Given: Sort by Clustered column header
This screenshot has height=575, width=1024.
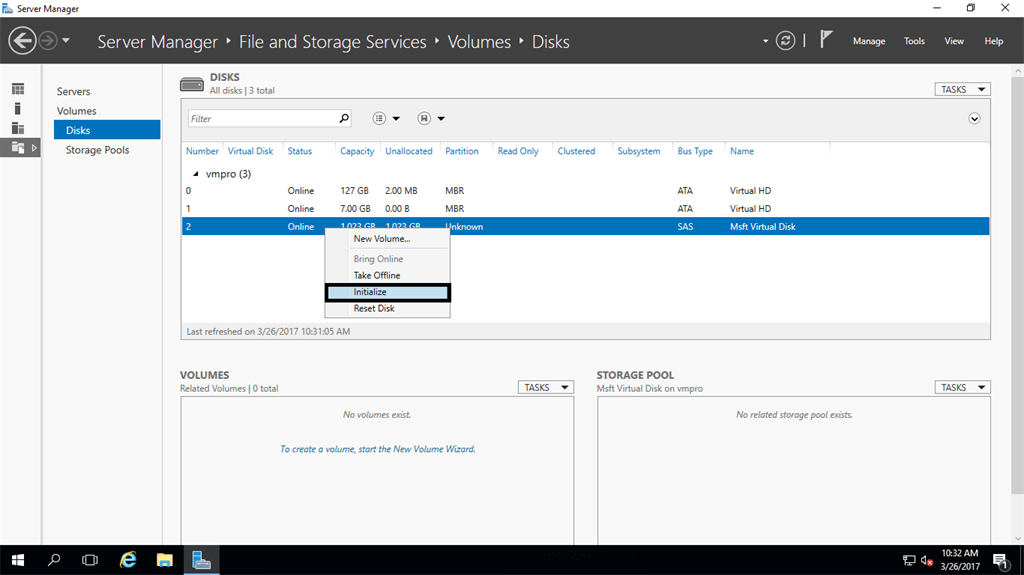Looking at the screenshot, I should [576, 151].
